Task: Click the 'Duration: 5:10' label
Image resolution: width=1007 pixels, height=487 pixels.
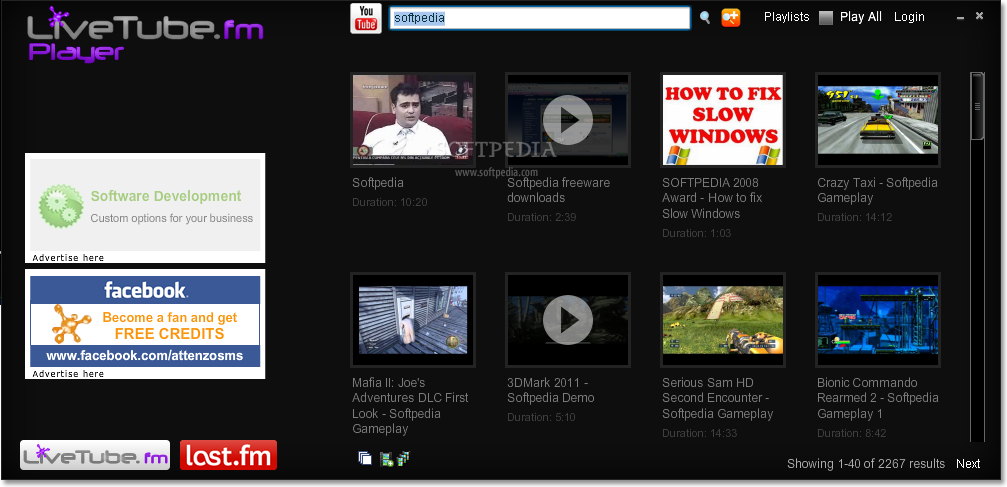Action: (x=541, y=418)
